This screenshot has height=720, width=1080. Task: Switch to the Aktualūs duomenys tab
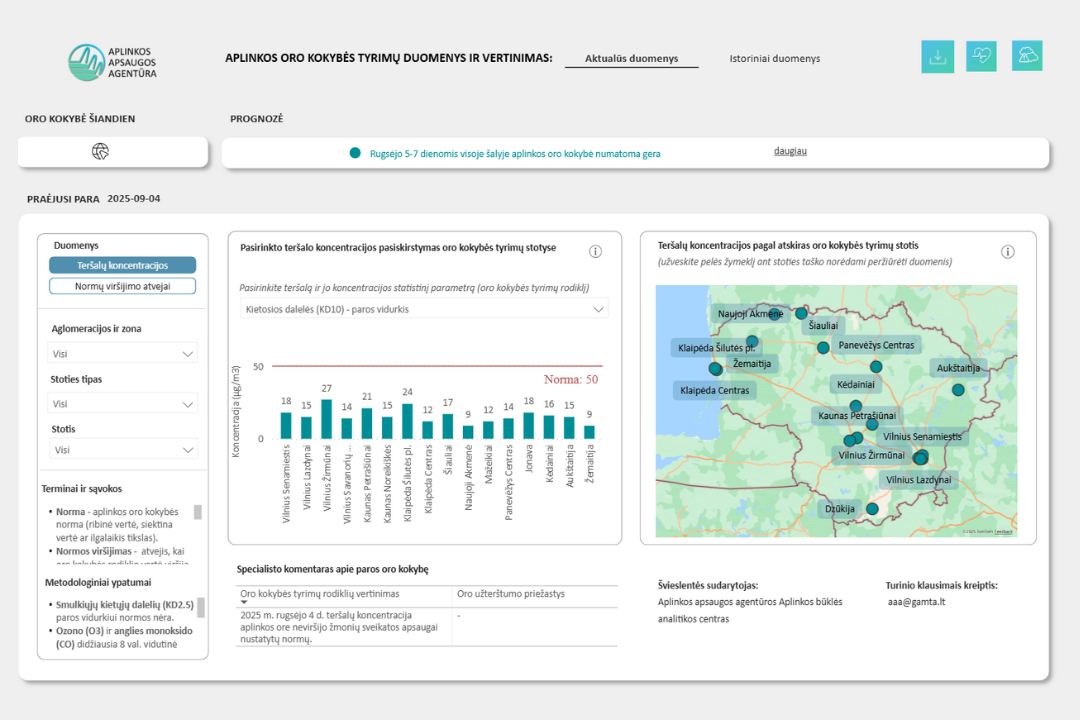point(631,59)
